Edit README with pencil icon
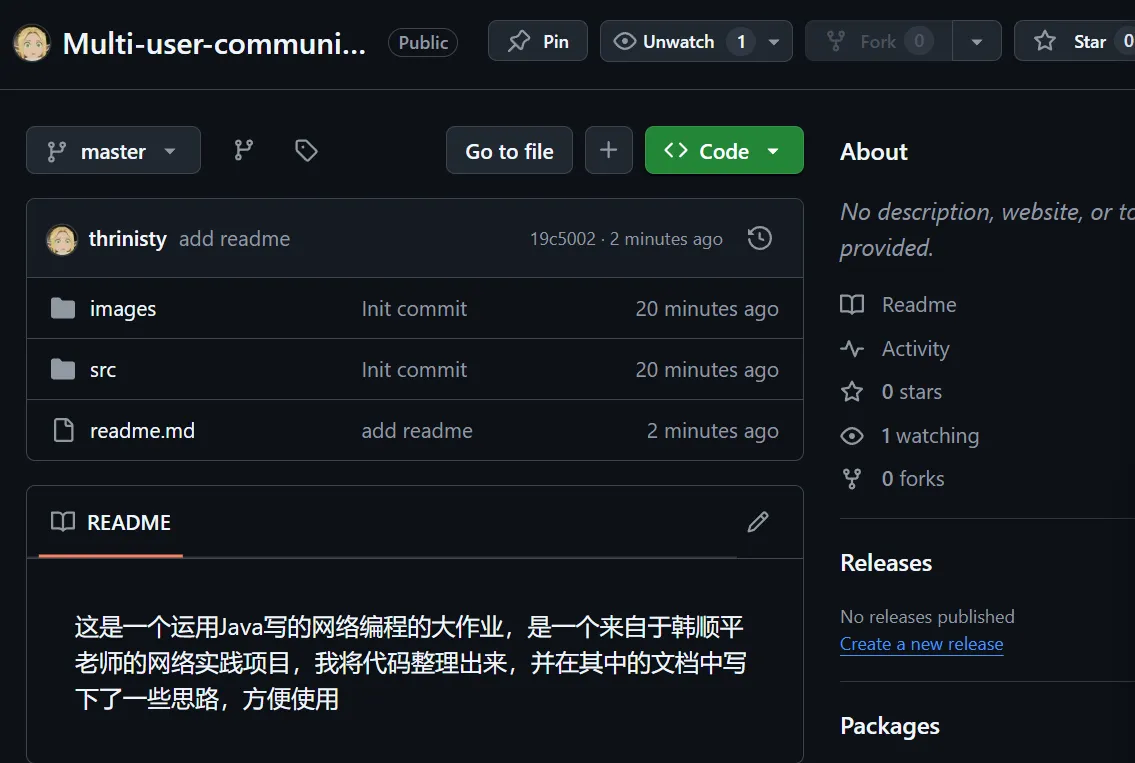Screen dimensions: 1135x763 pos(758,522)
